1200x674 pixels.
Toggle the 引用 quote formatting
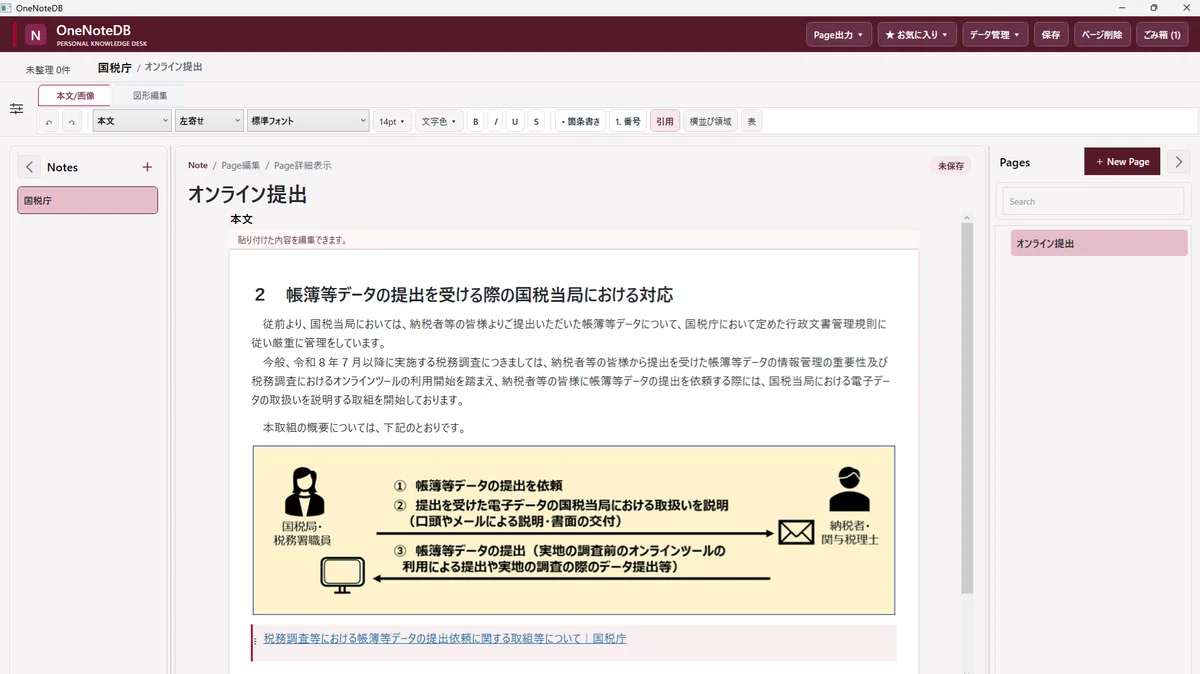pos(665,121)
